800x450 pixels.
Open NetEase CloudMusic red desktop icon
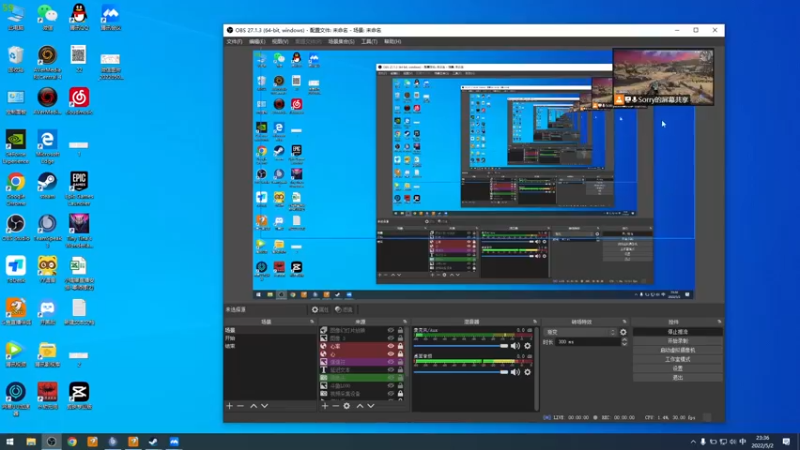[x=79, y=101]
